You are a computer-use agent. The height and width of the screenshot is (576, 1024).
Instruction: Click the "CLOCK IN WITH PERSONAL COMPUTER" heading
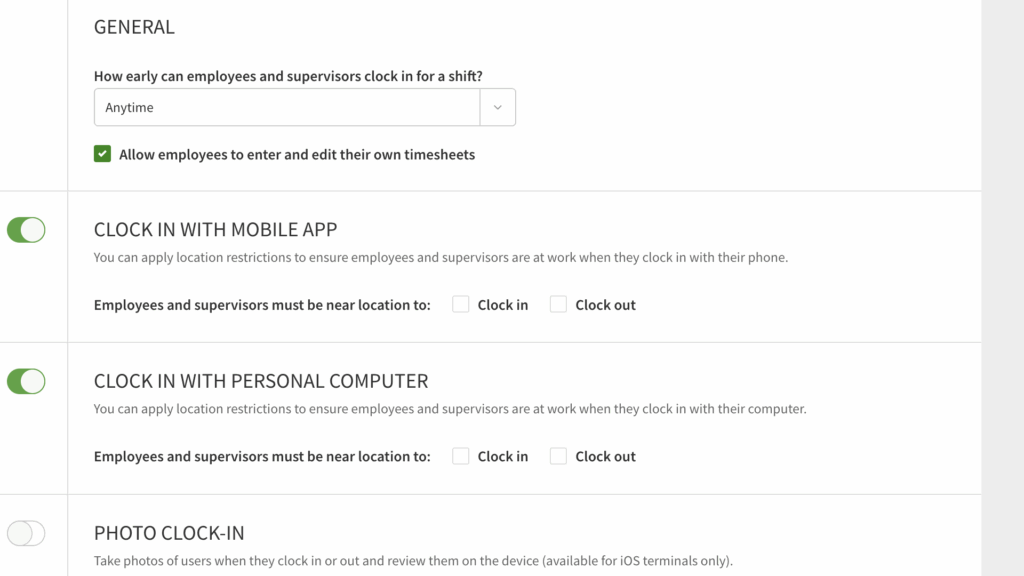pos(261,381)
